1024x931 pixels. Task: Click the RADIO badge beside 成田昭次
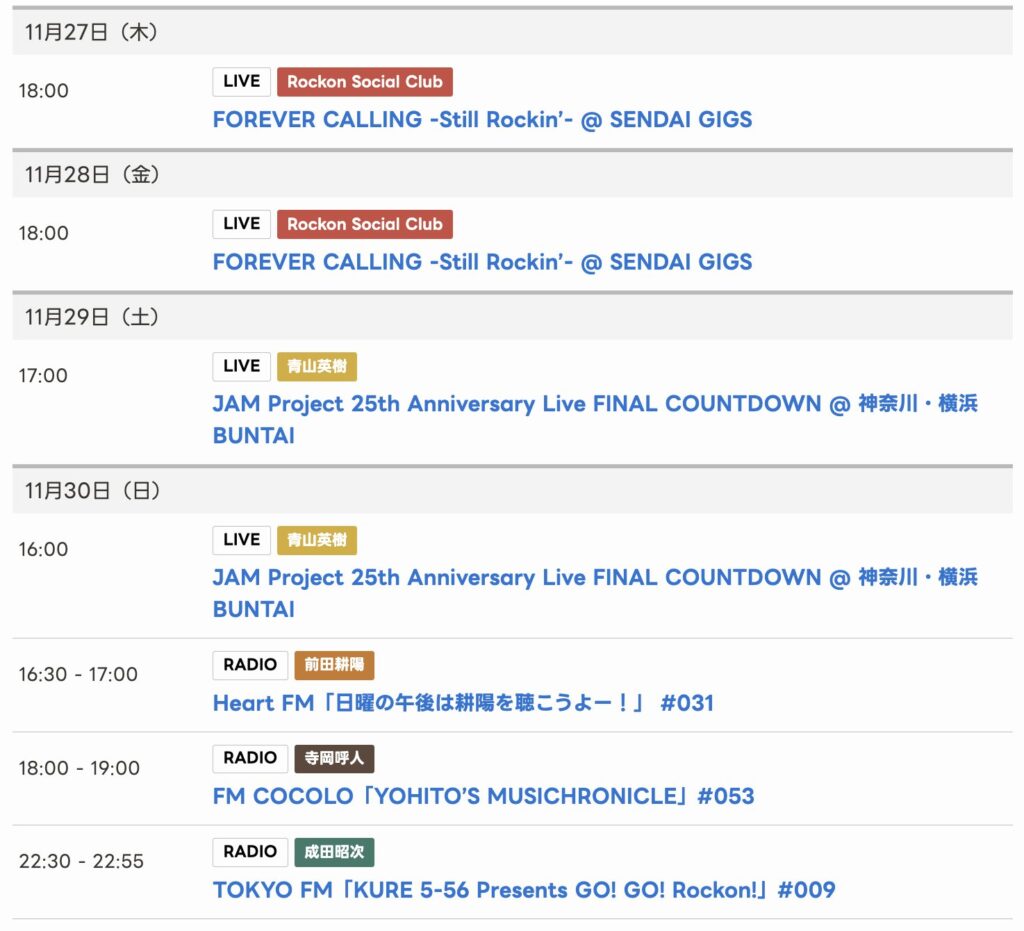[250, 852]
